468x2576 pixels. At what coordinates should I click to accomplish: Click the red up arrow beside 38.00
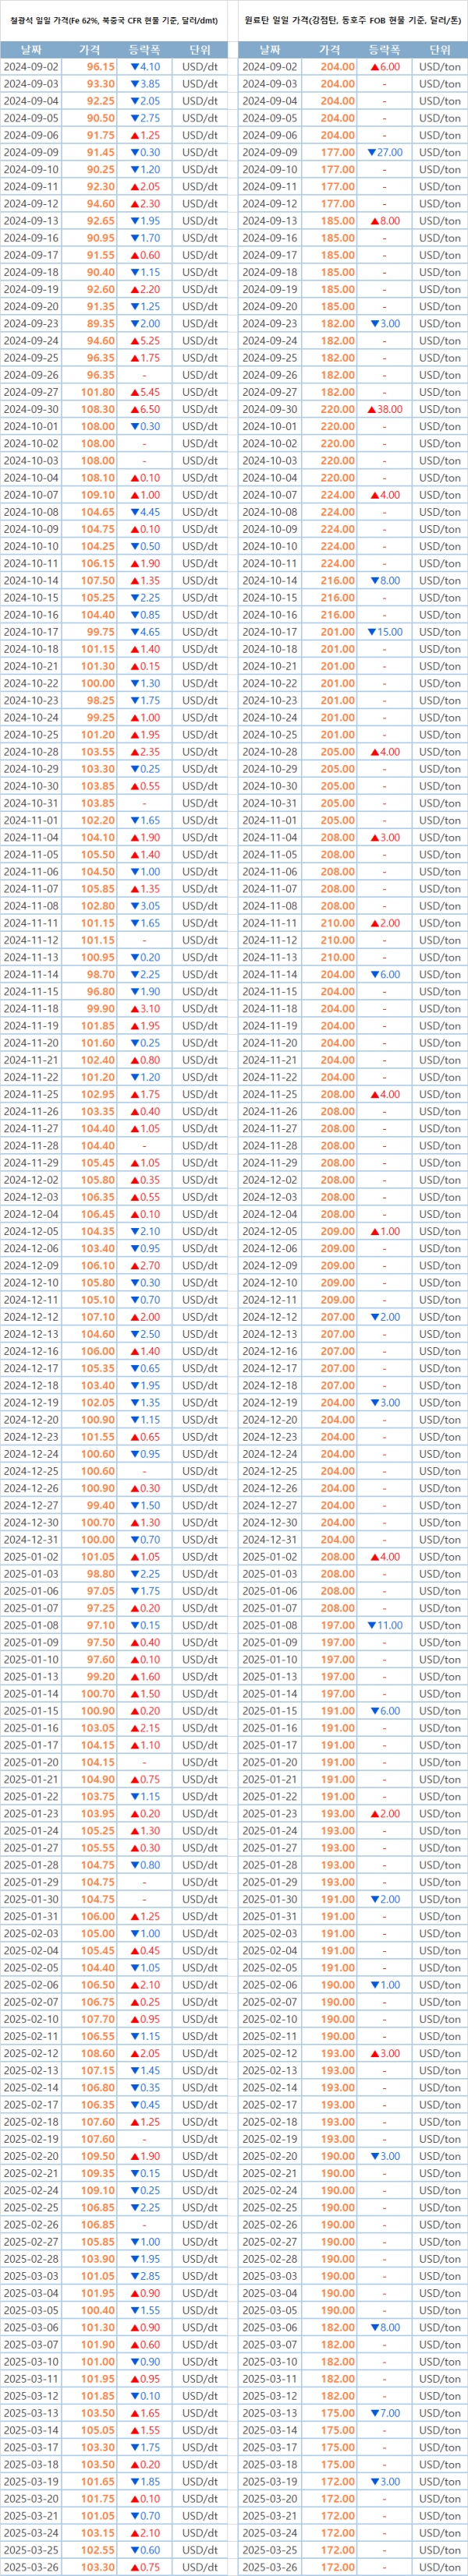pos(371,409)
